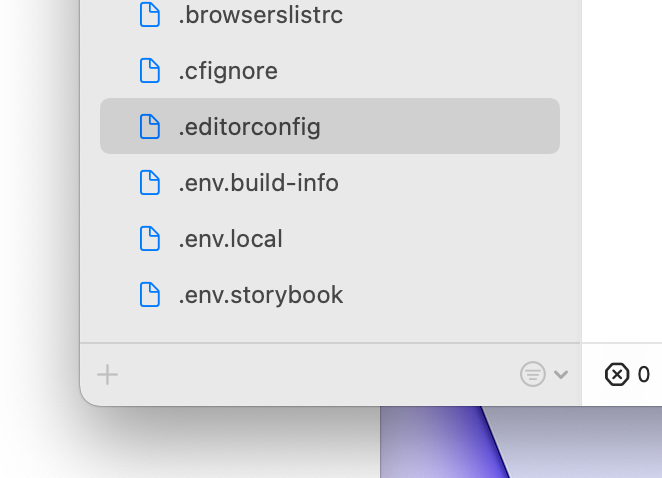Click empty navigator space below .env.storybook

click(x=330, y=326)
